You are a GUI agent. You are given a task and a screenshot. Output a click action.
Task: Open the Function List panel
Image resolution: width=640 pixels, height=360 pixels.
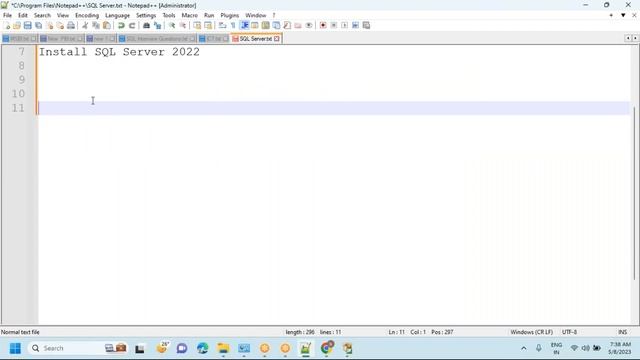(x=287, y=25)
